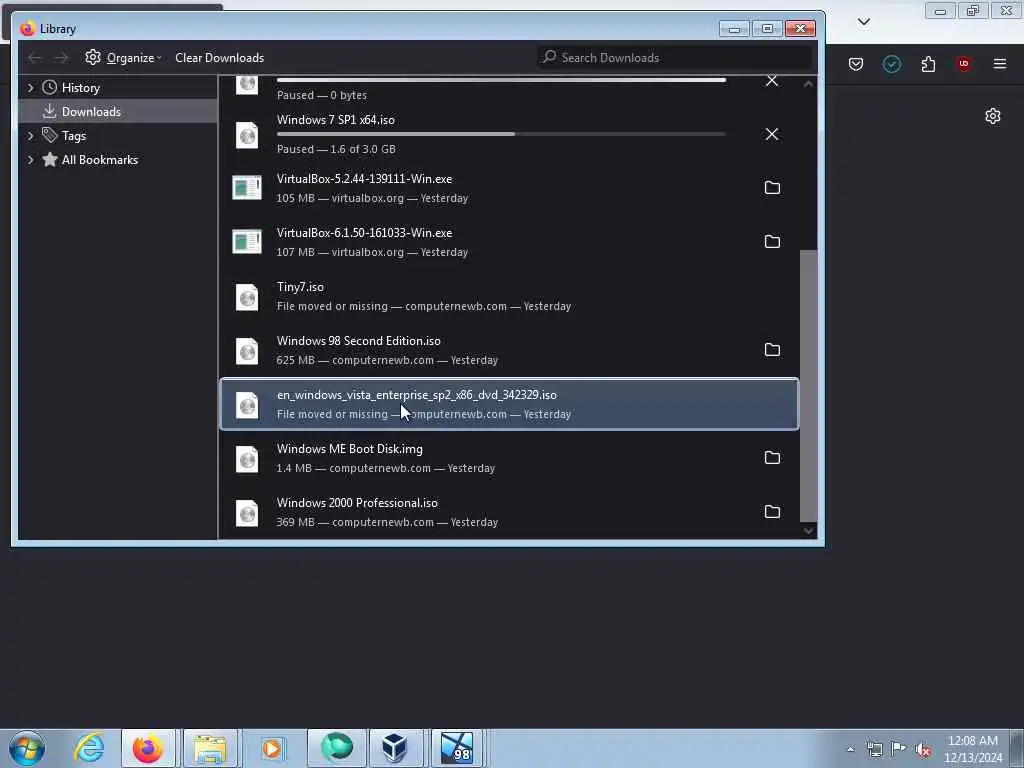Cancel the Windows 7 SP1 x64.iso download

772,134
